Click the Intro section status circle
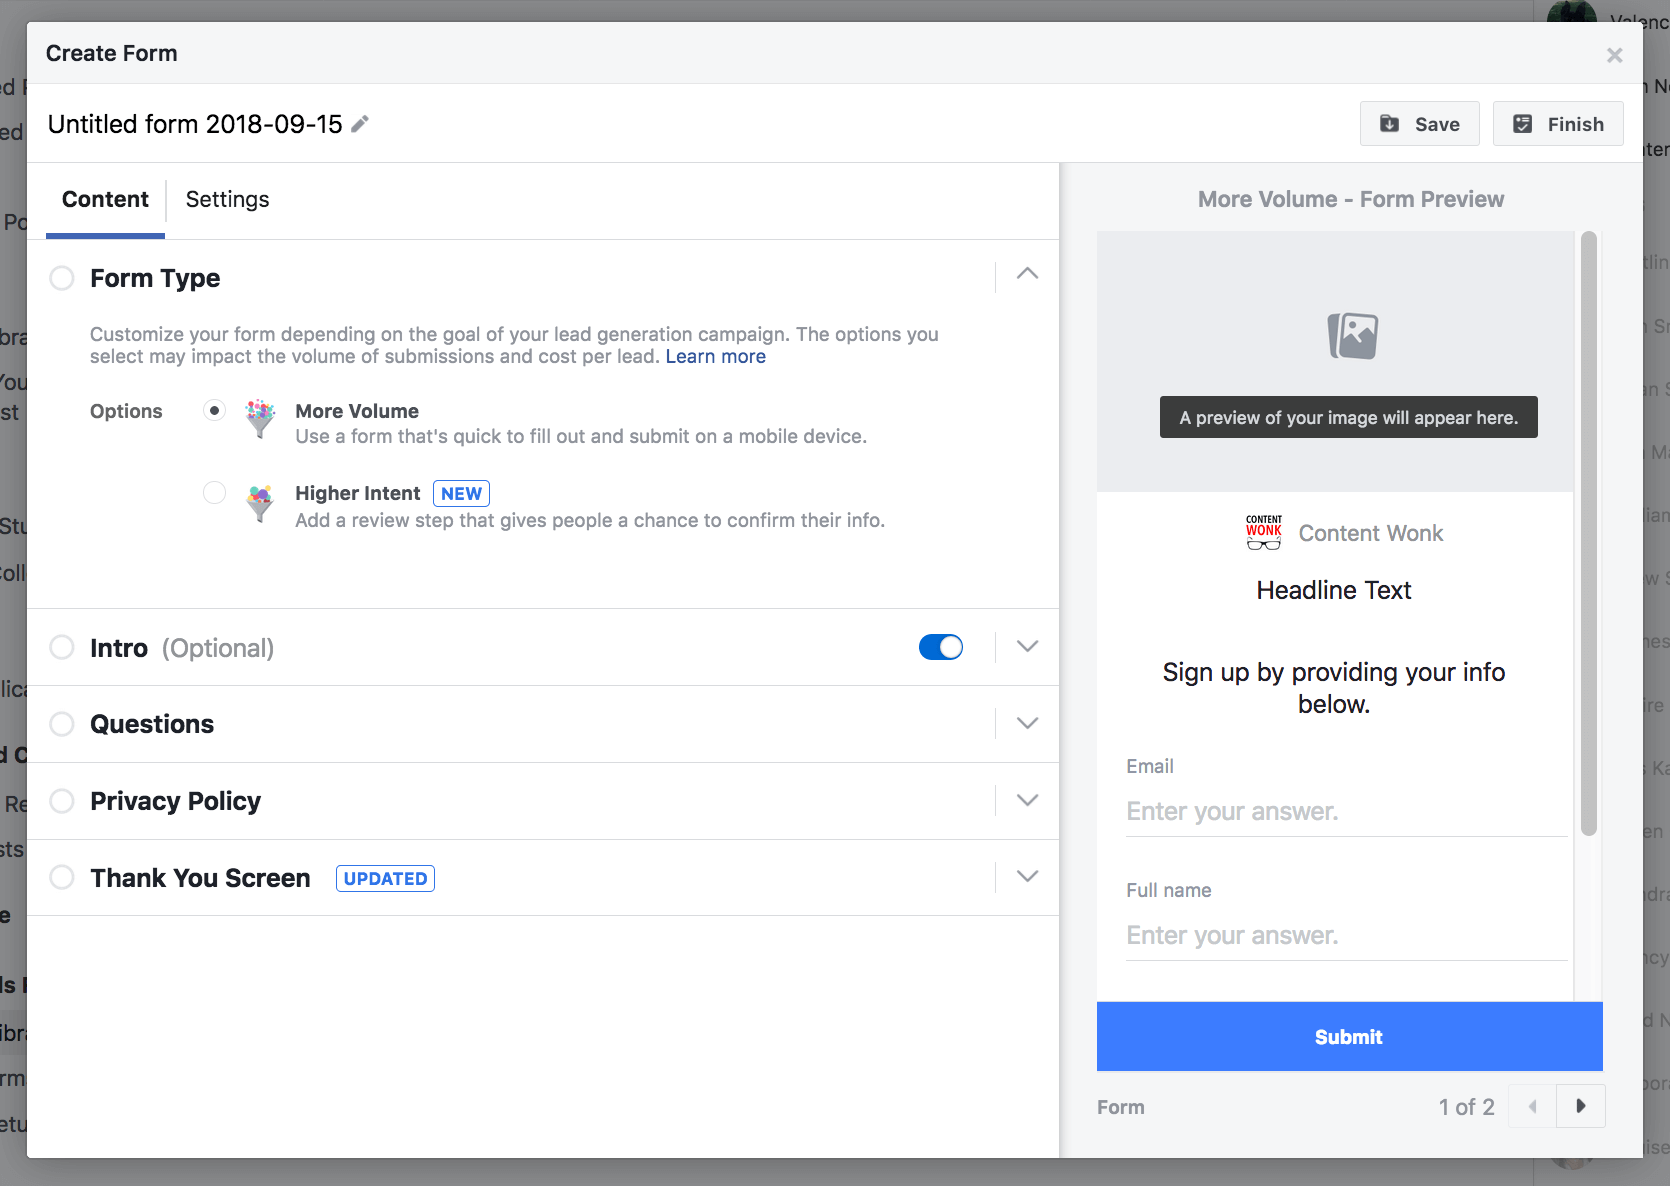 tap(62, 647)
